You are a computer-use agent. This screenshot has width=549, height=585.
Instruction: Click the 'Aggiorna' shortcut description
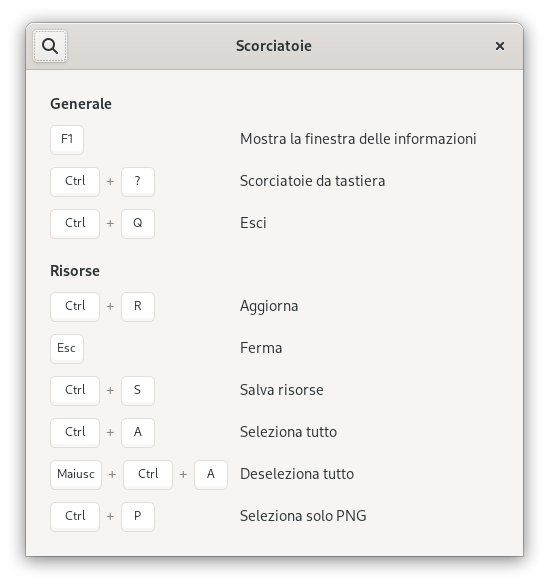pyautogui.click(x=269, y=306)
